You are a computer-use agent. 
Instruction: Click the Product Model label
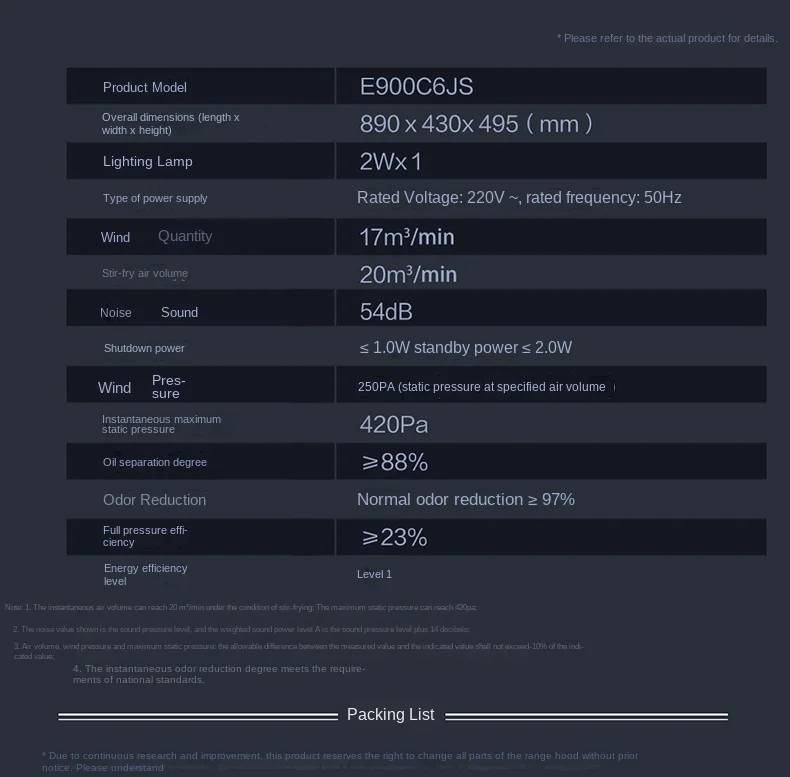145,87
